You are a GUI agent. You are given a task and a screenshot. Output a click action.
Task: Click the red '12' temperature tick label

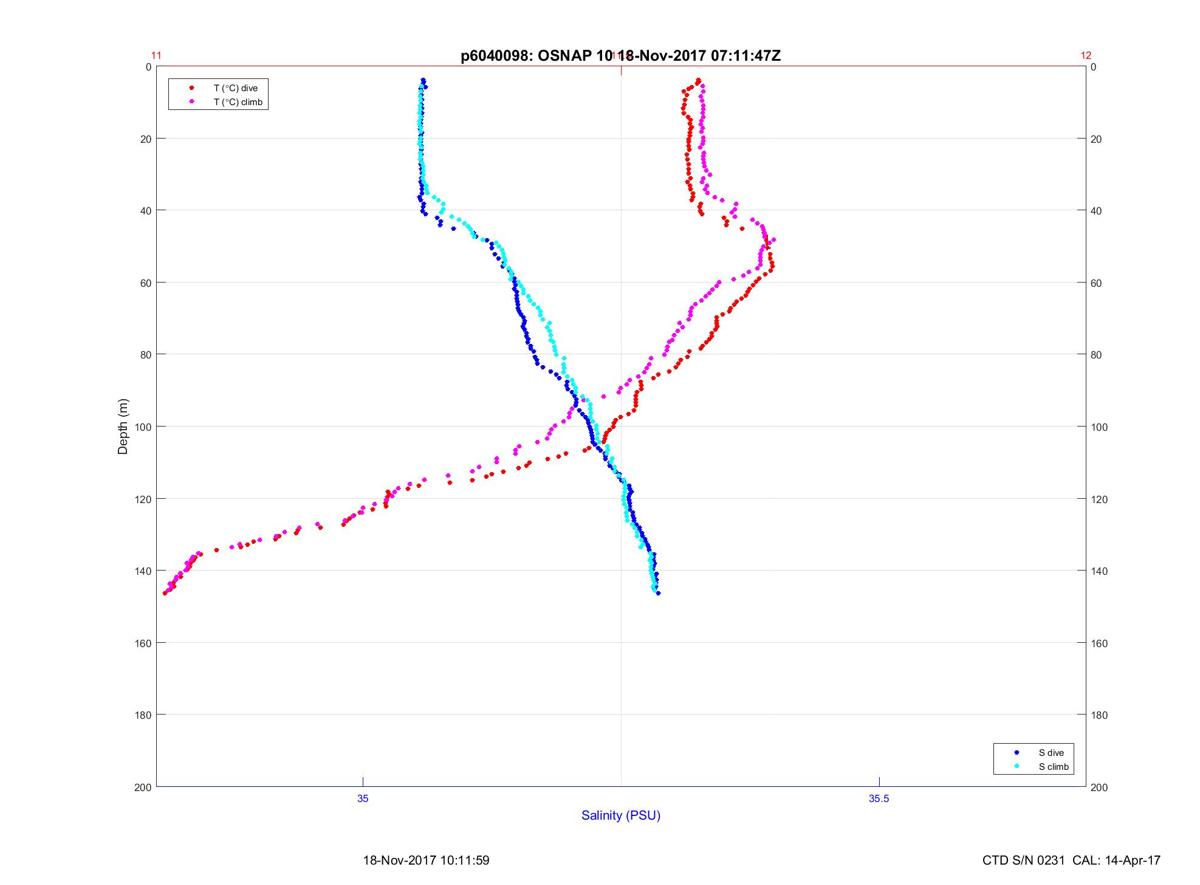click(x=1086, y=56)
